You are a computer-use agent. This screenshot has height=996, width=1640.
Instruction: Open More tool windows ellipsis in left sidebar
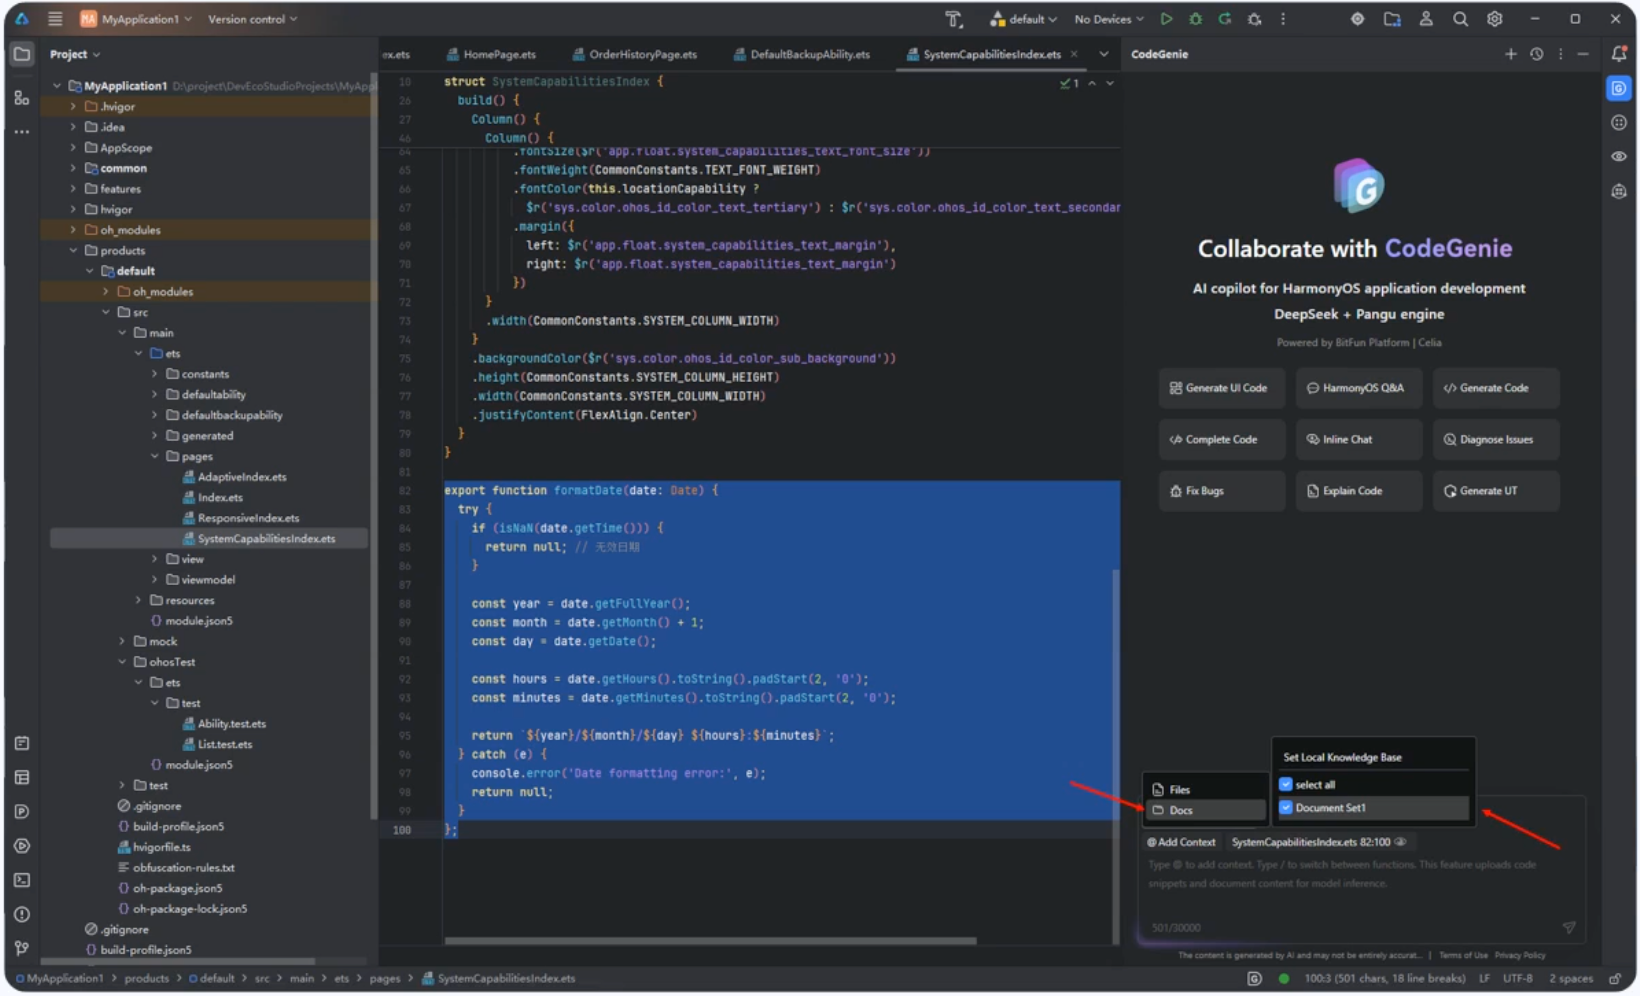(x=22, y=131)
